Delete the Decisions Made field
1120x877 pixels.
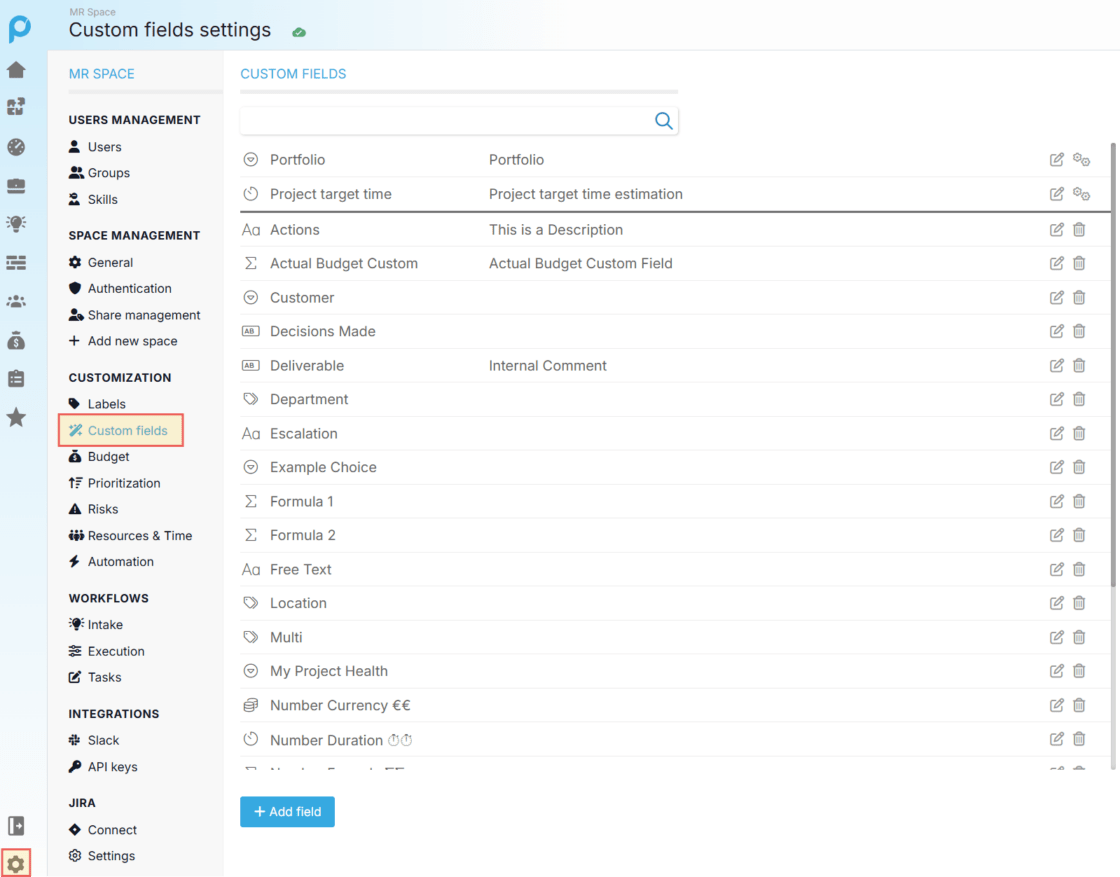(x=1079, y=331)
